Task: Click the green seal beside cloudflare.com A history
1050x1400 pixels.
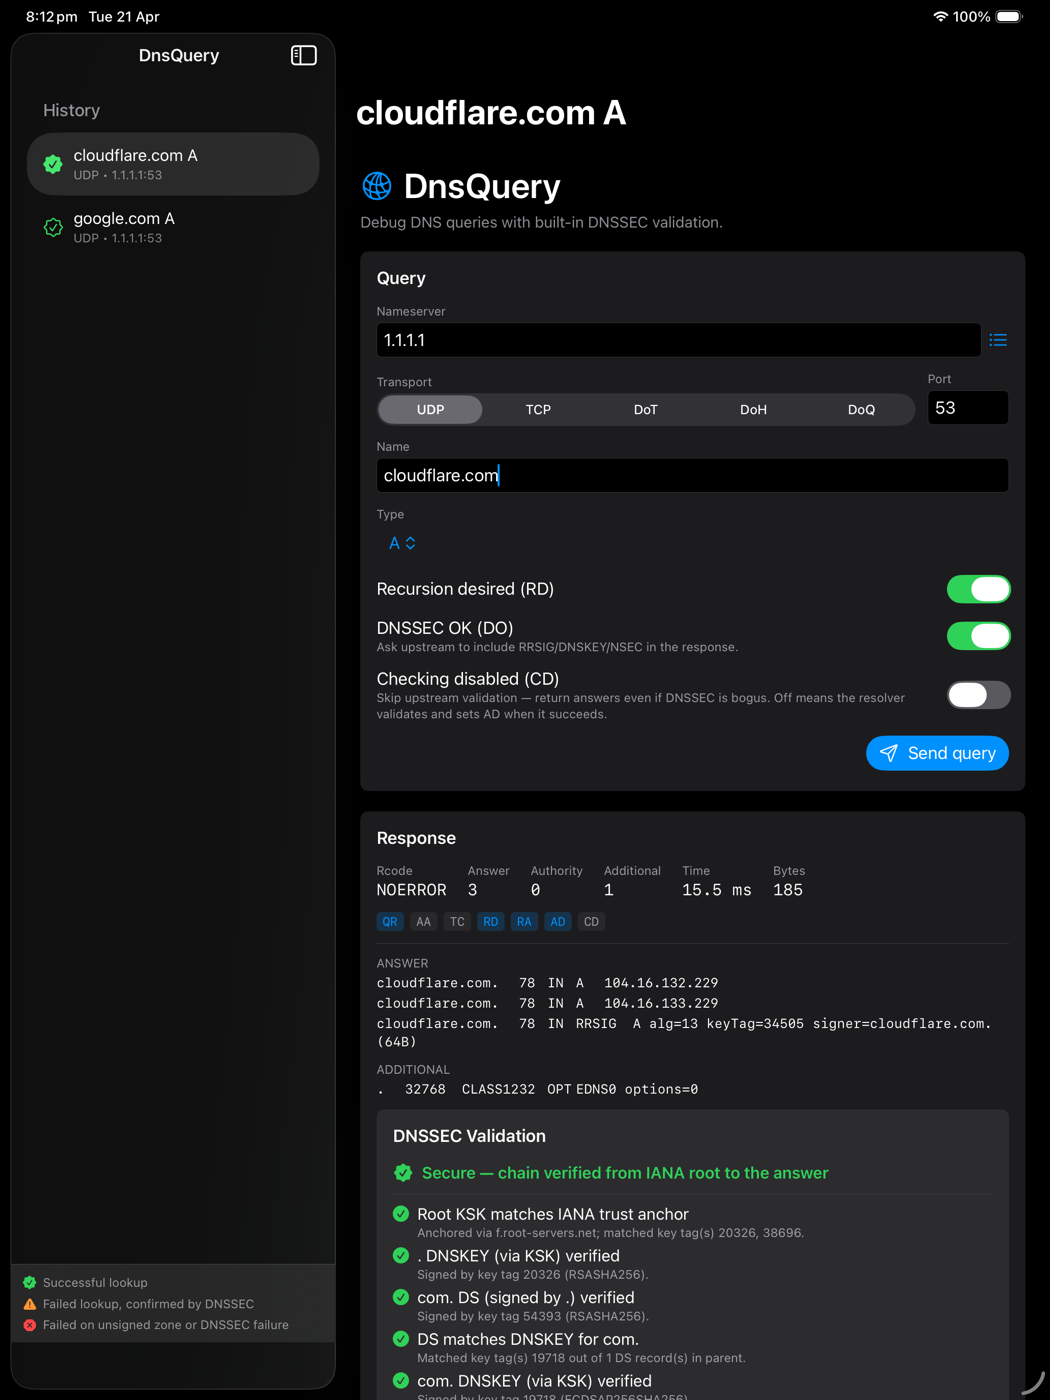Action: (53, 164)
